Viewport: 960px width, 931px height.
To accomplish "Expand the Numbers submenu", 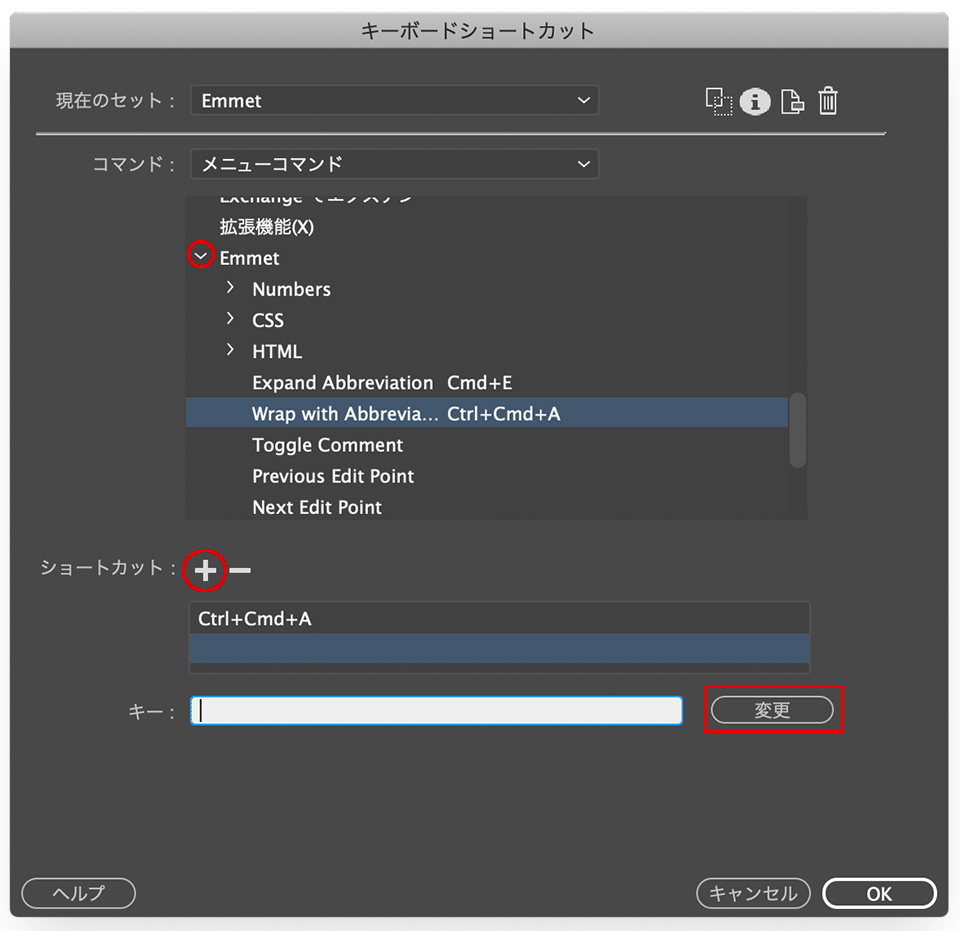I will (231, 288).
